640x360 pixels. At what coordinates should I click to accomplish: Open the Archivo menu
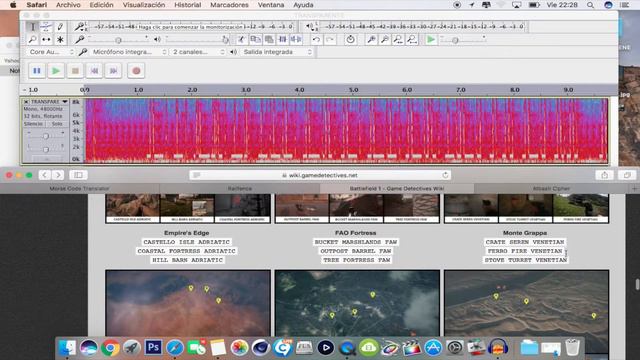tap(68, 5)
